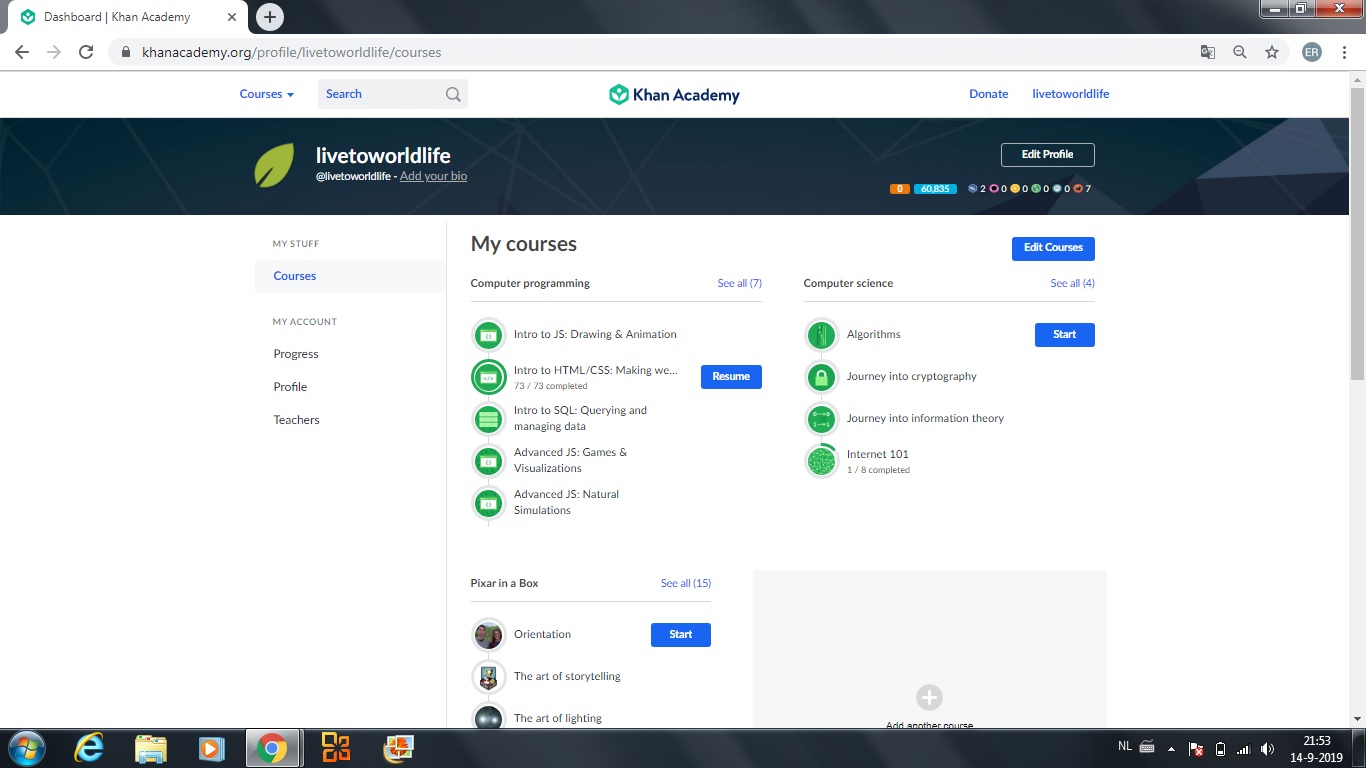Open the Courses dropdown menu
Screen dimensions: 1366x768
pyautogui.click(x=267, y=94)
